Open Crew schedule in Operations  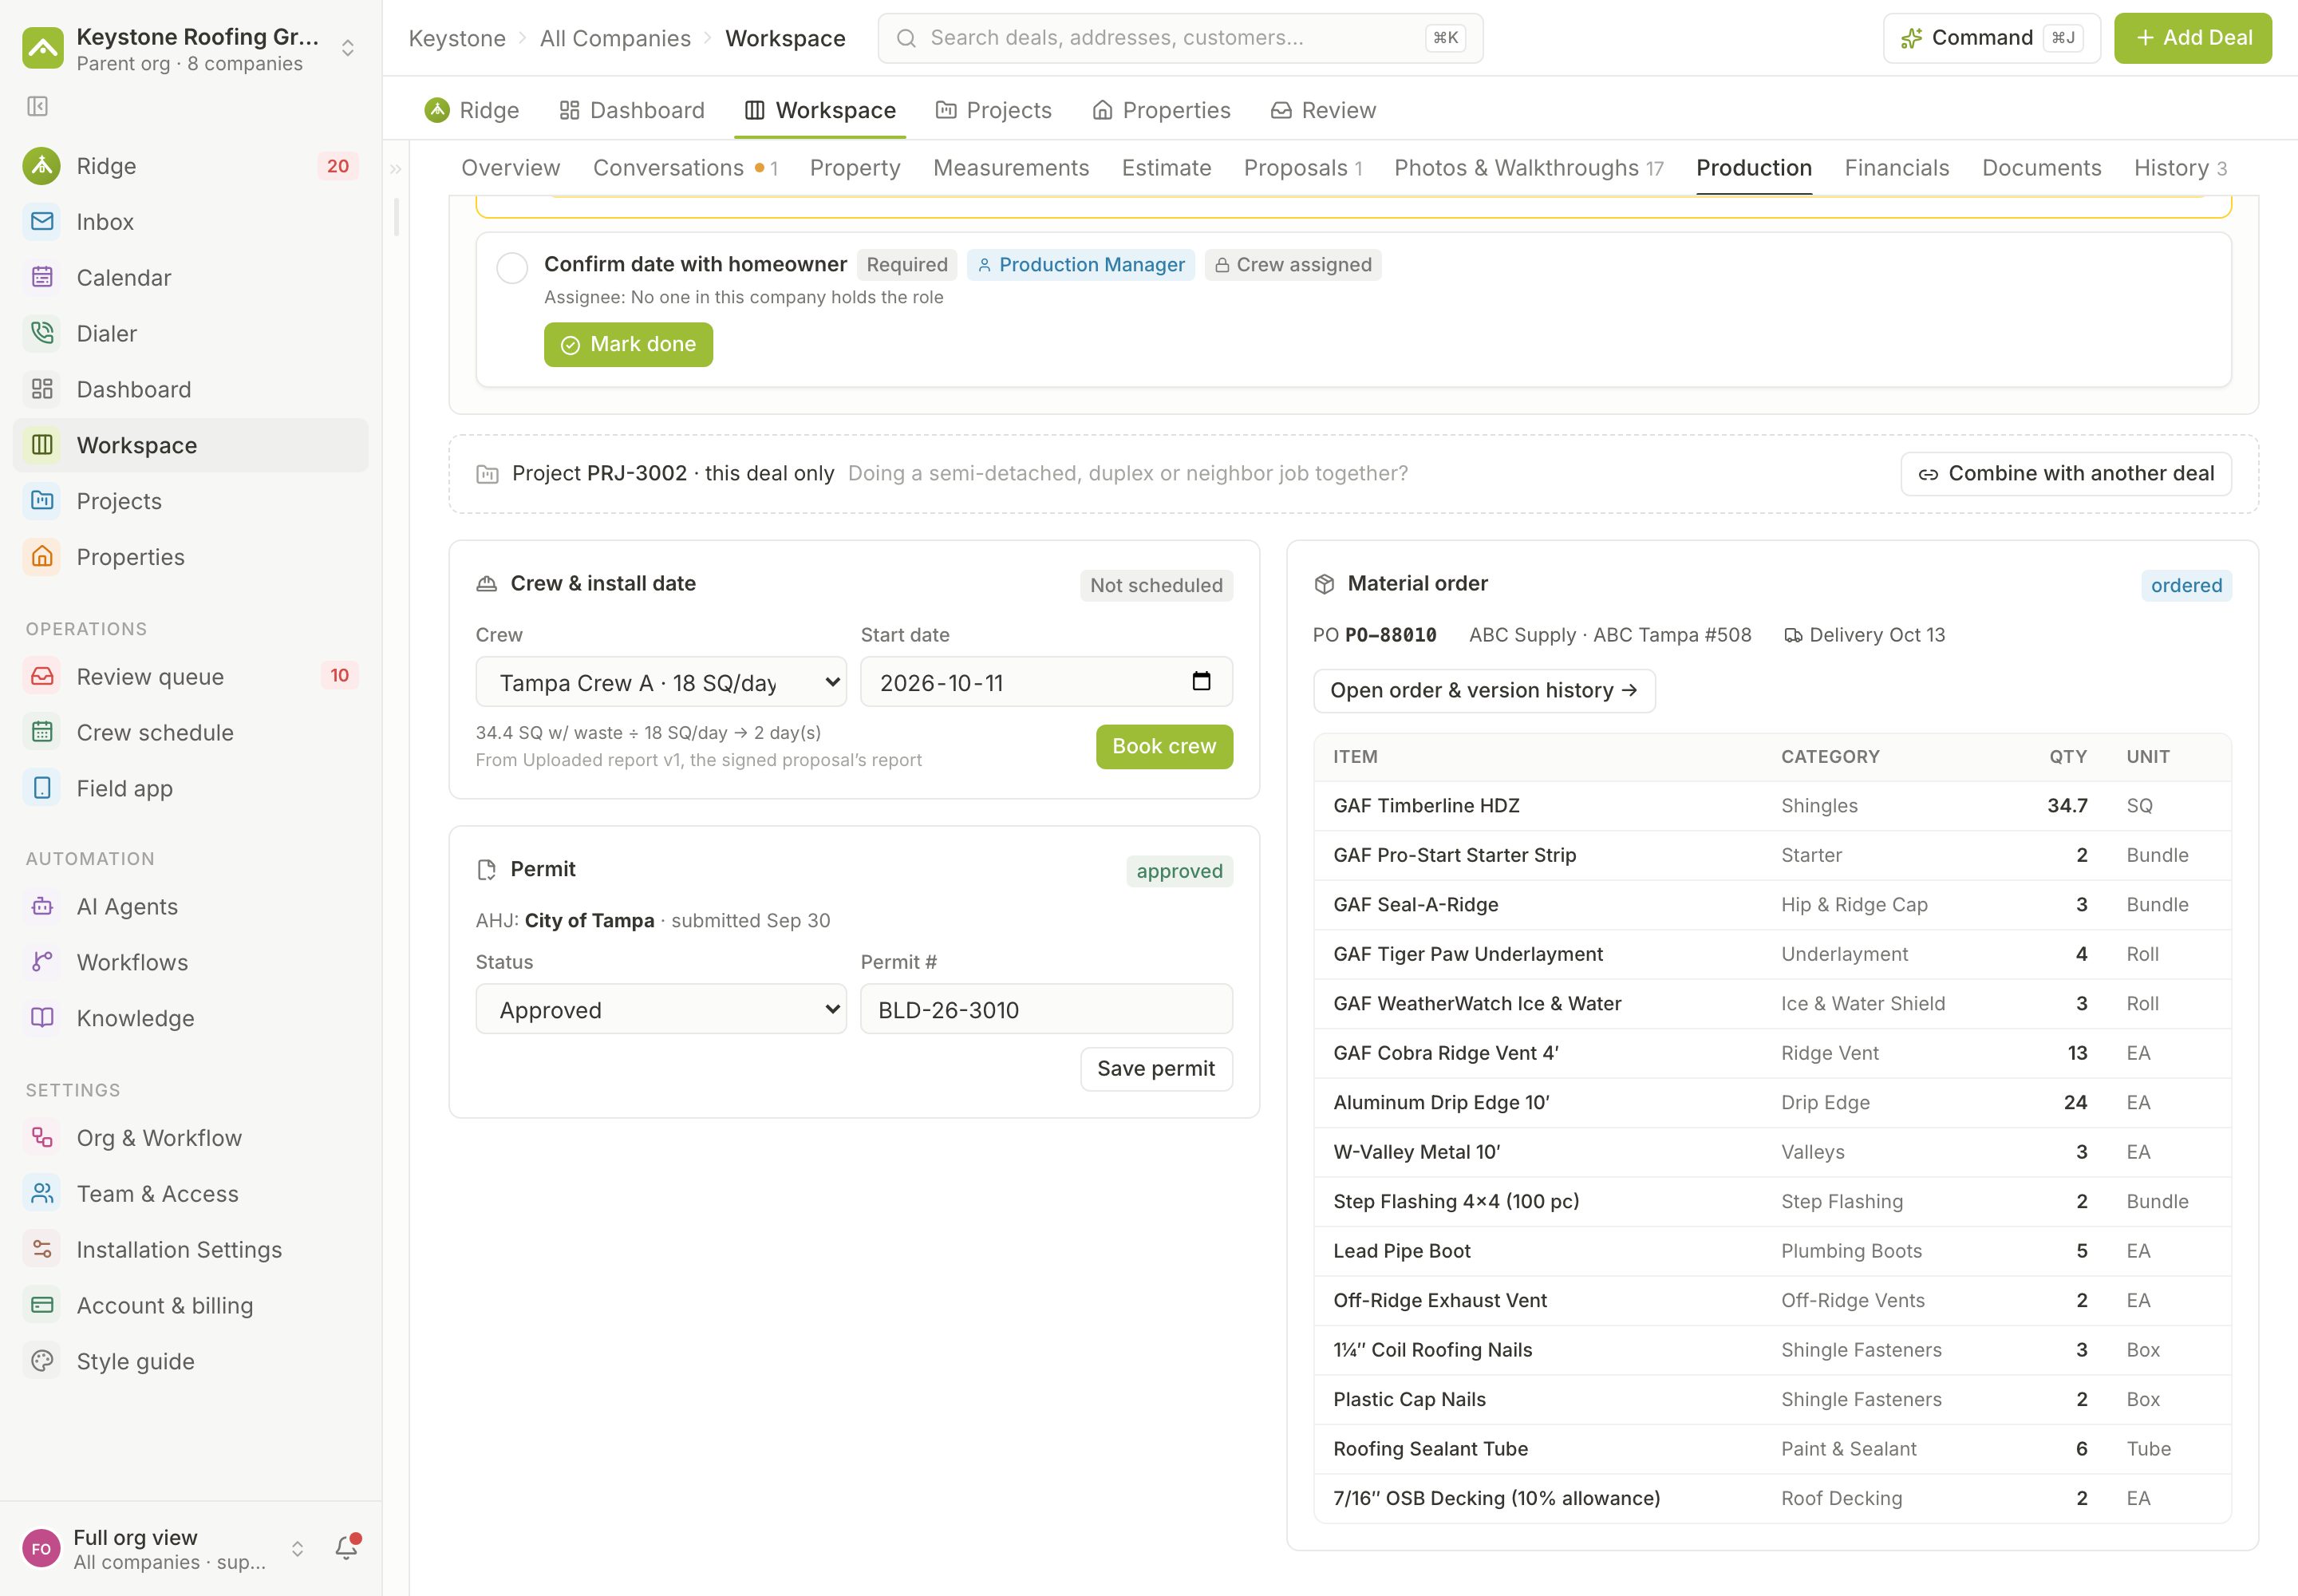[190, 733]
